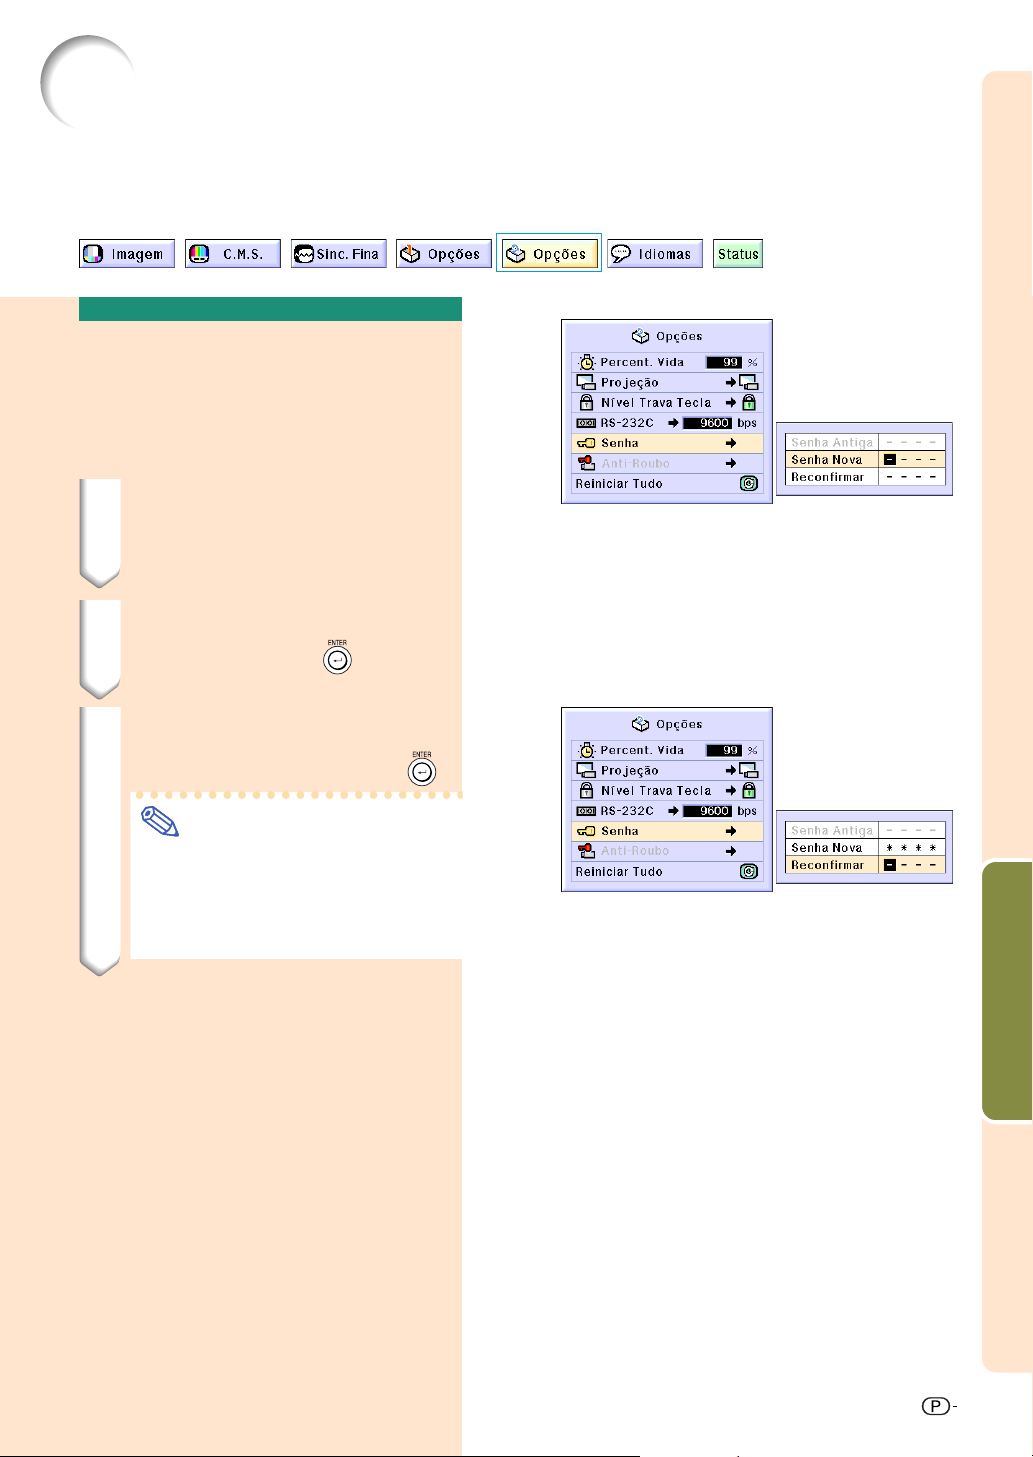The height and width of the screenshot is (1457, 1033).
Task: Click the Senha key icon in menu with blank Senha Nova
Action: (x=586, y=443)
